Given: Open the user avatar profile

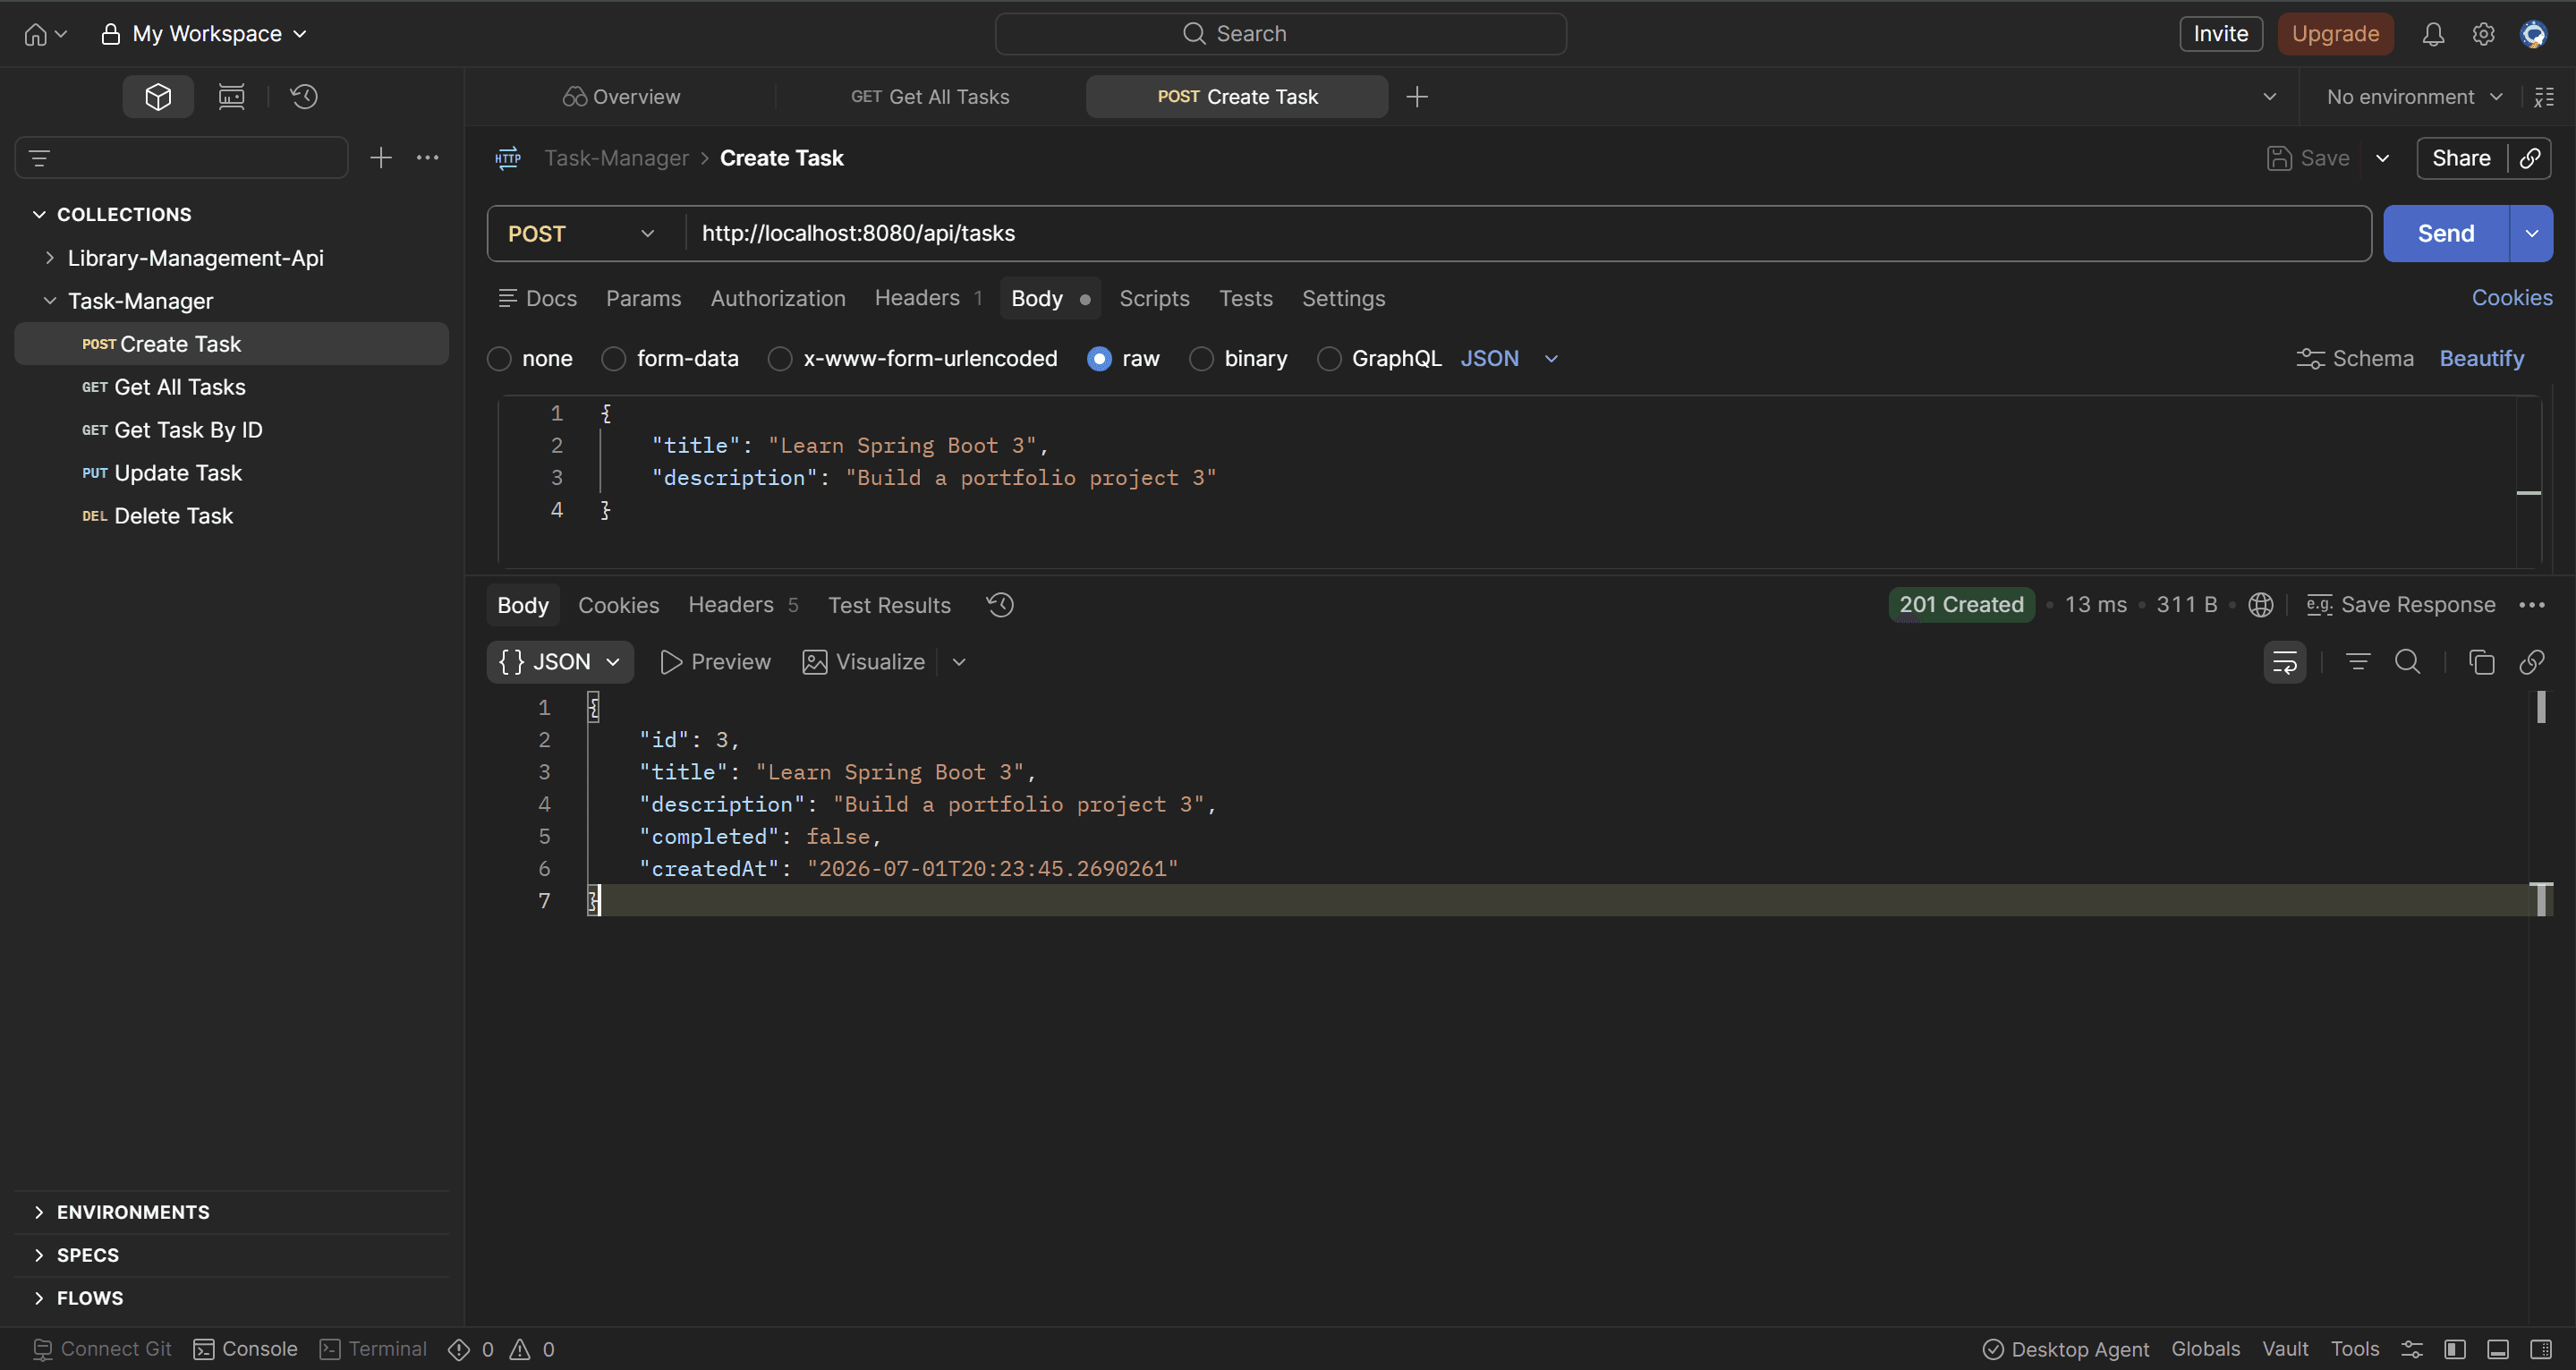Looking at the screenshot, I should (x=2533, y=34).
